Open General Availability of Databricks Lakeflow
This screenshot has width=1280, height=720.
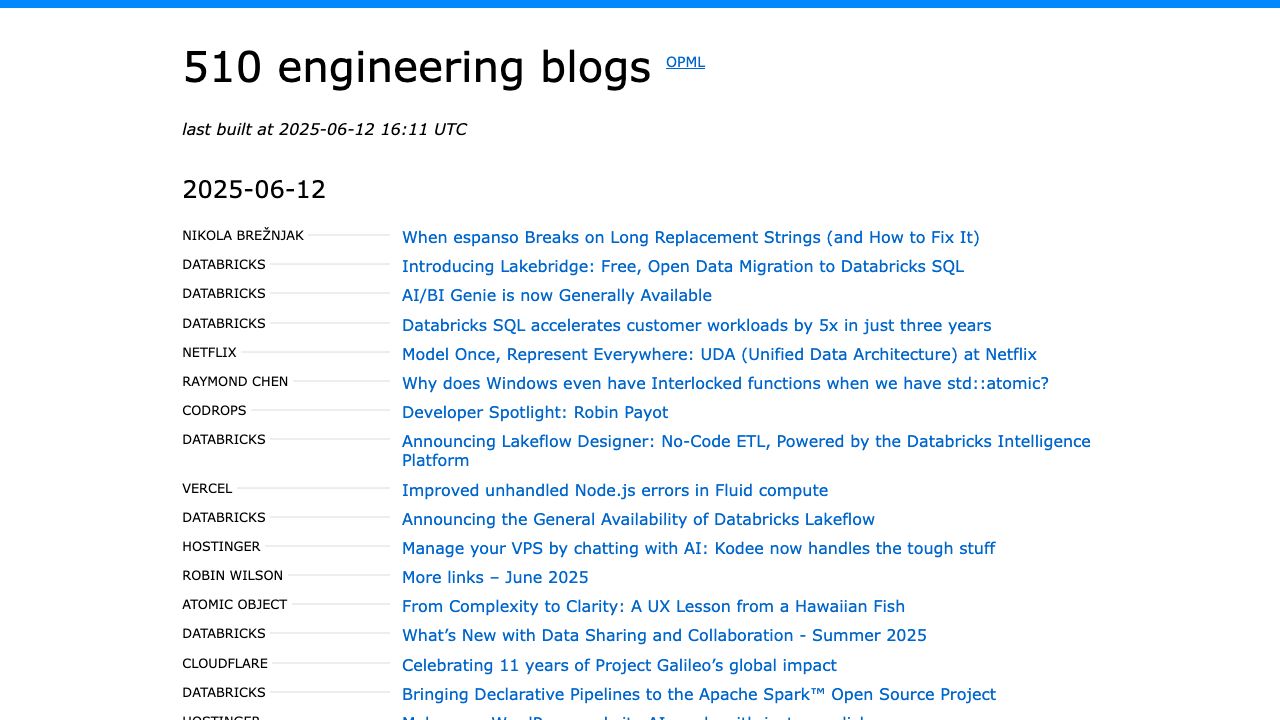[638, 520]
